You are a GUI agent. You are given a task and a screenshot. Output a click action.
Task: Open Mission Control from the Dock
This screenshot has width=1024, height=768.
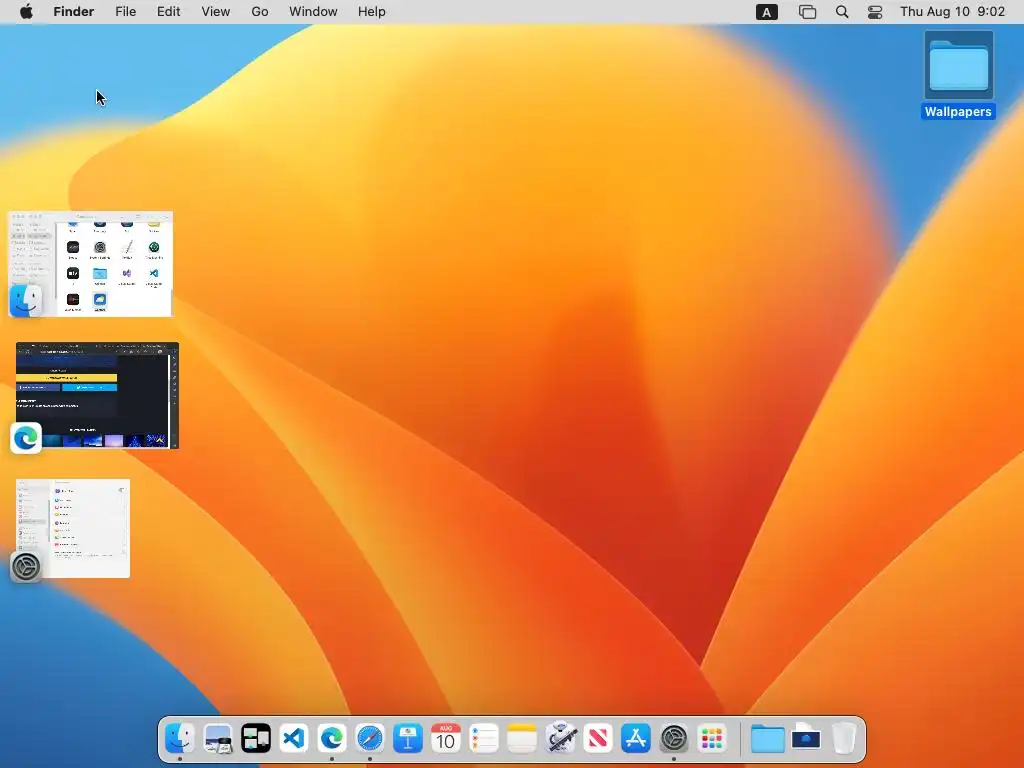(x=255, y=739)
